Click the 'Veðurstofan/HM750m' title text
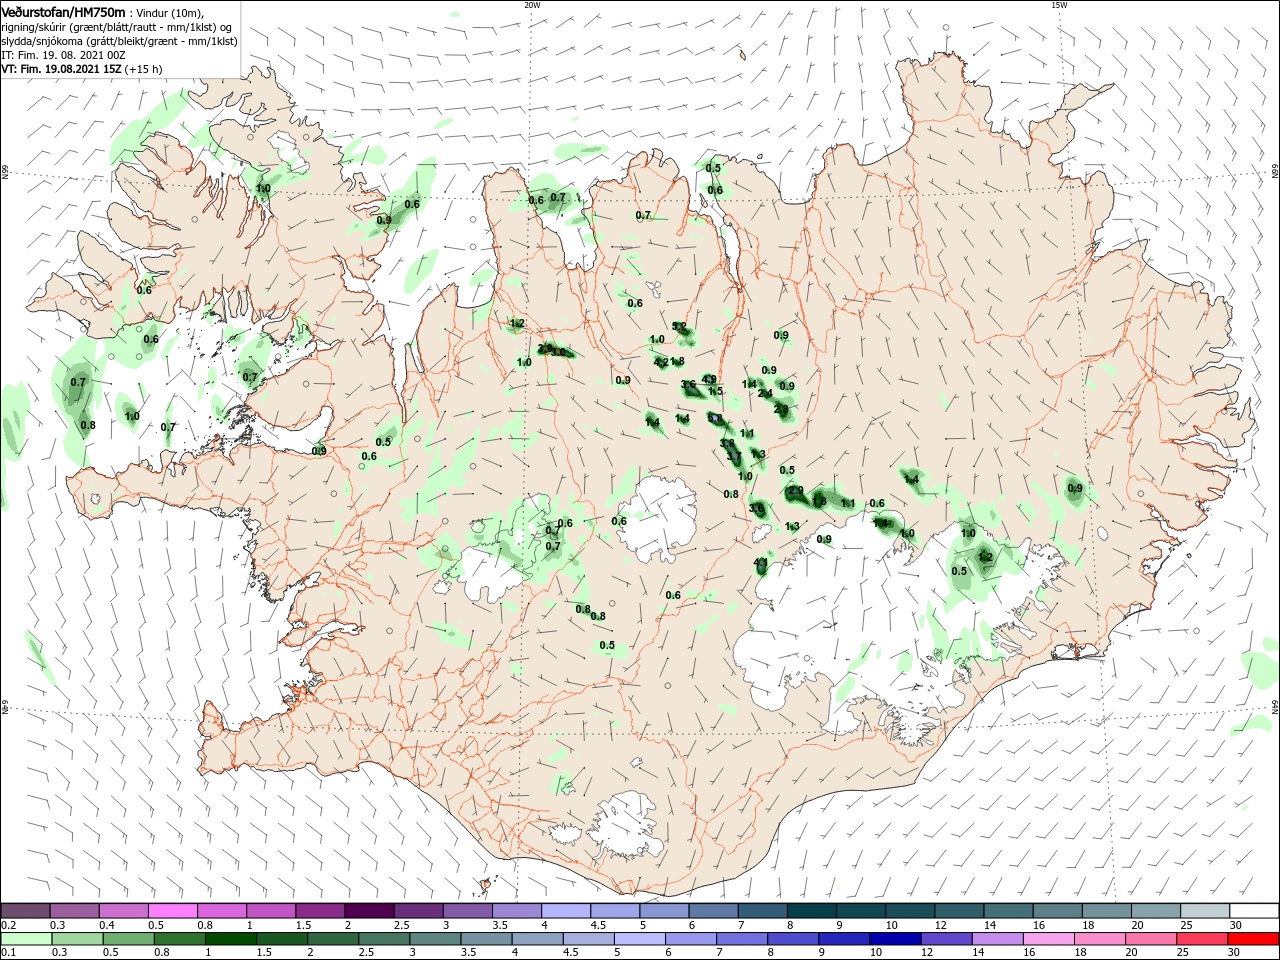Viewport: 1280px width, 960px height. click(63, 11)
